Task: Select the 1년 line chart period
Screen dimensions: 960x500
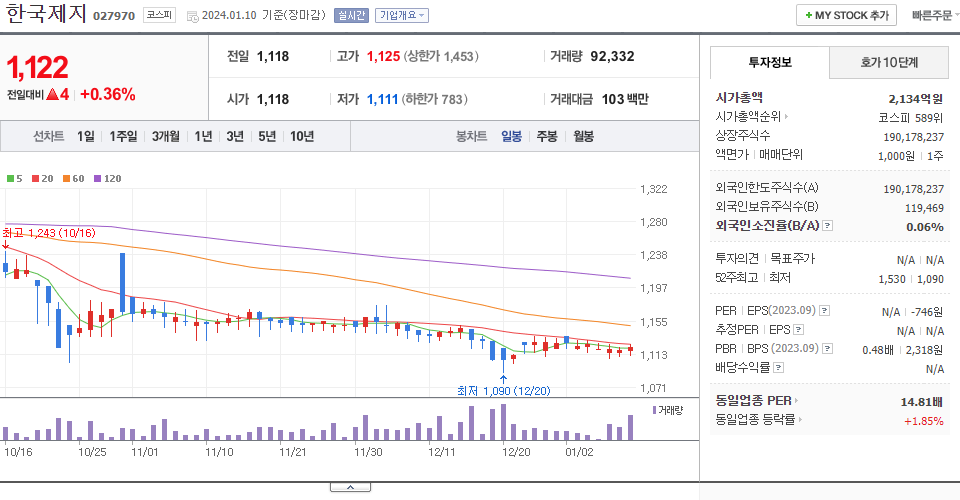Action: click(x=203, y=136)
